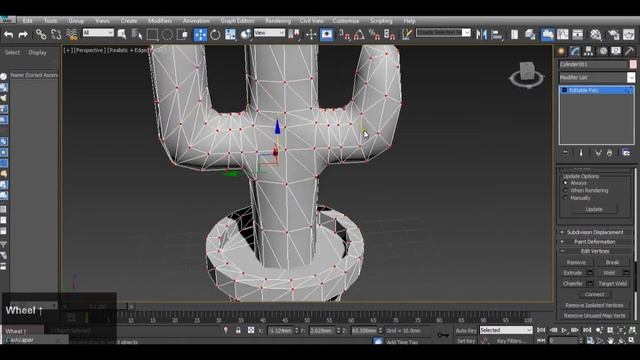Viewport: 640px width, 360px height.
Task: Expand the Paint Deformation rollout
Action: (595, 242)
